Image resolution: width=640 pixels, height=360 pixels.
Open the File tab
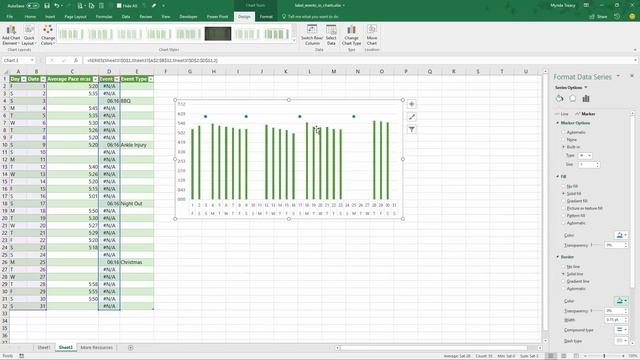tap(9, 17)
